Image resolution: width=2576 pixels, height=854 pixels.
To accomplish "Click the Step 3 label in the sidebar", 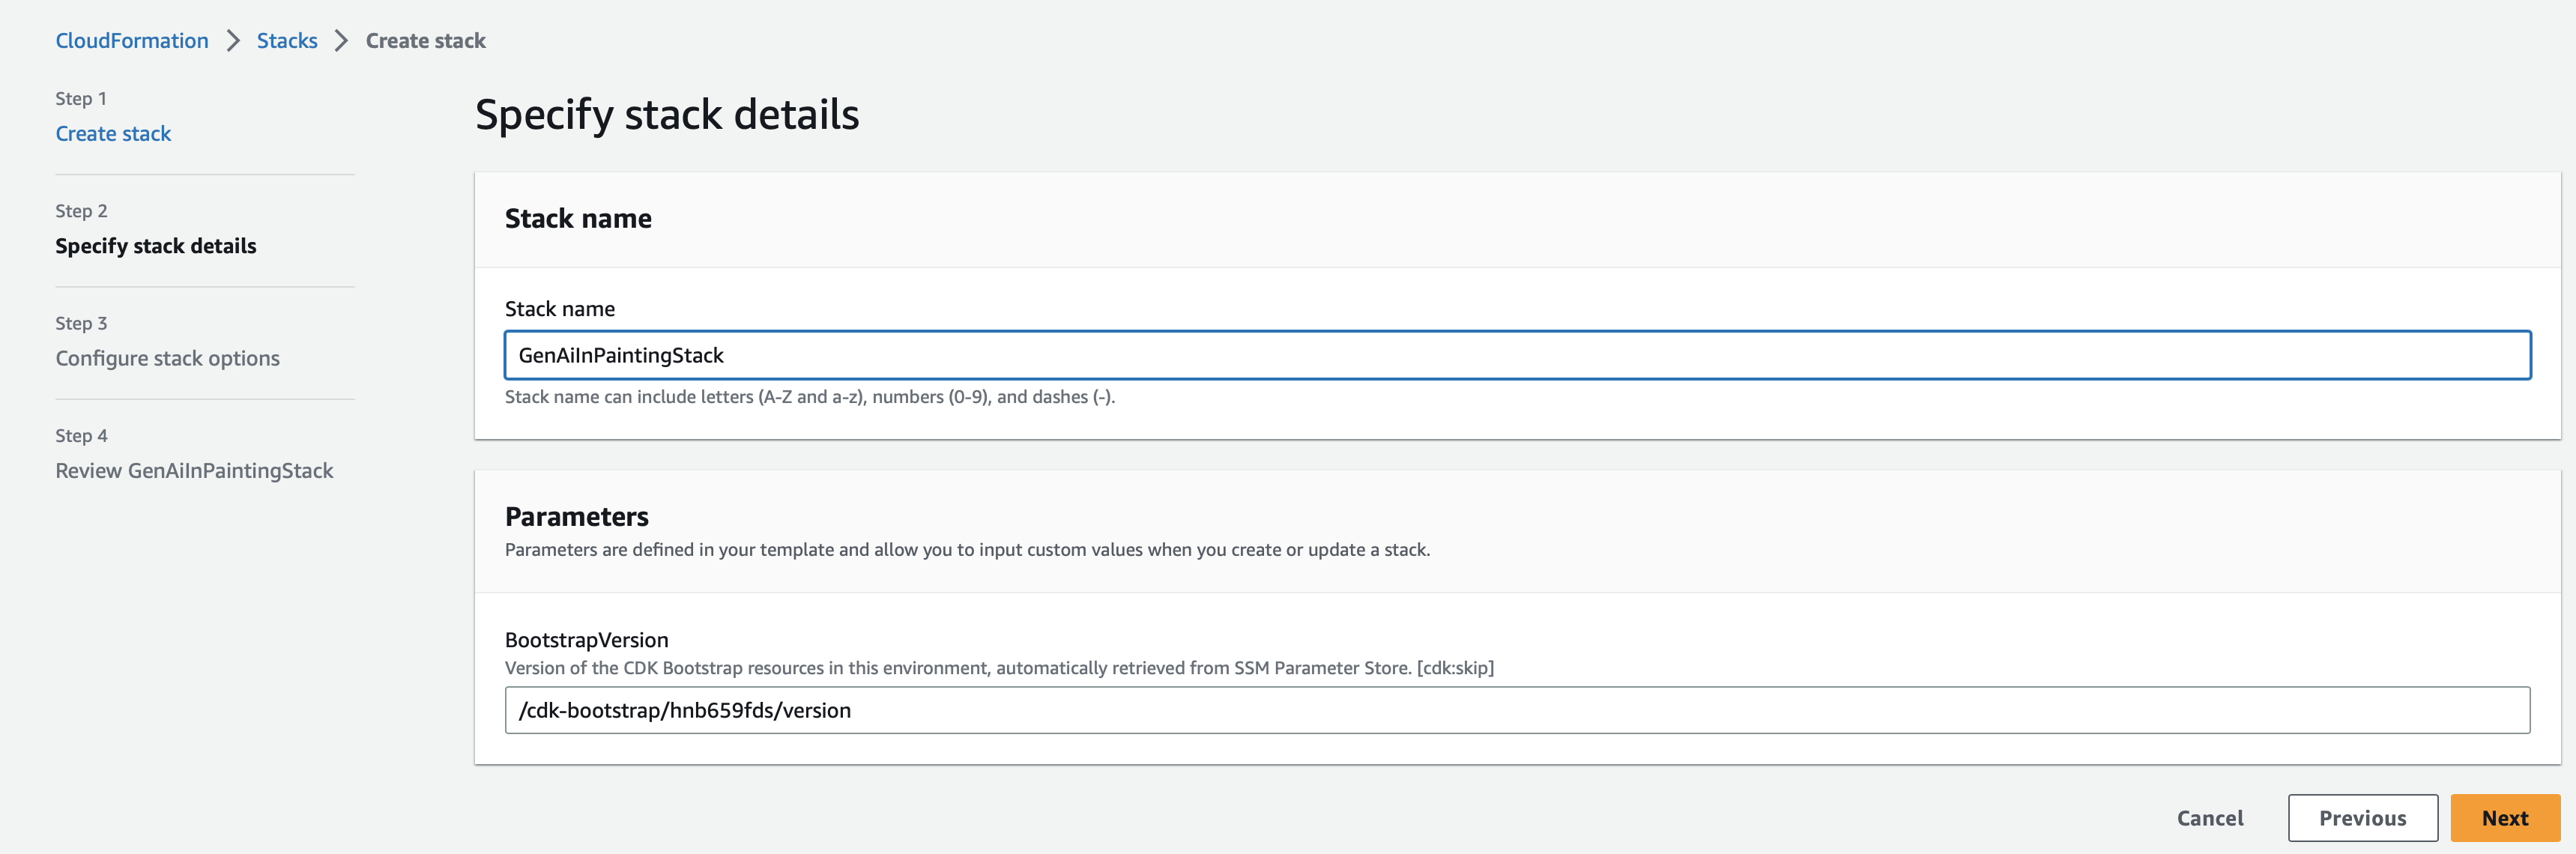I will 81,323.
